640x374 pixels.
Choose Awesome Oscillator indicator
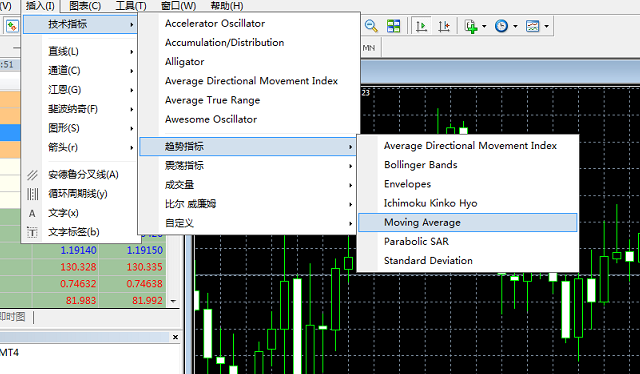[x=249, y=119]
